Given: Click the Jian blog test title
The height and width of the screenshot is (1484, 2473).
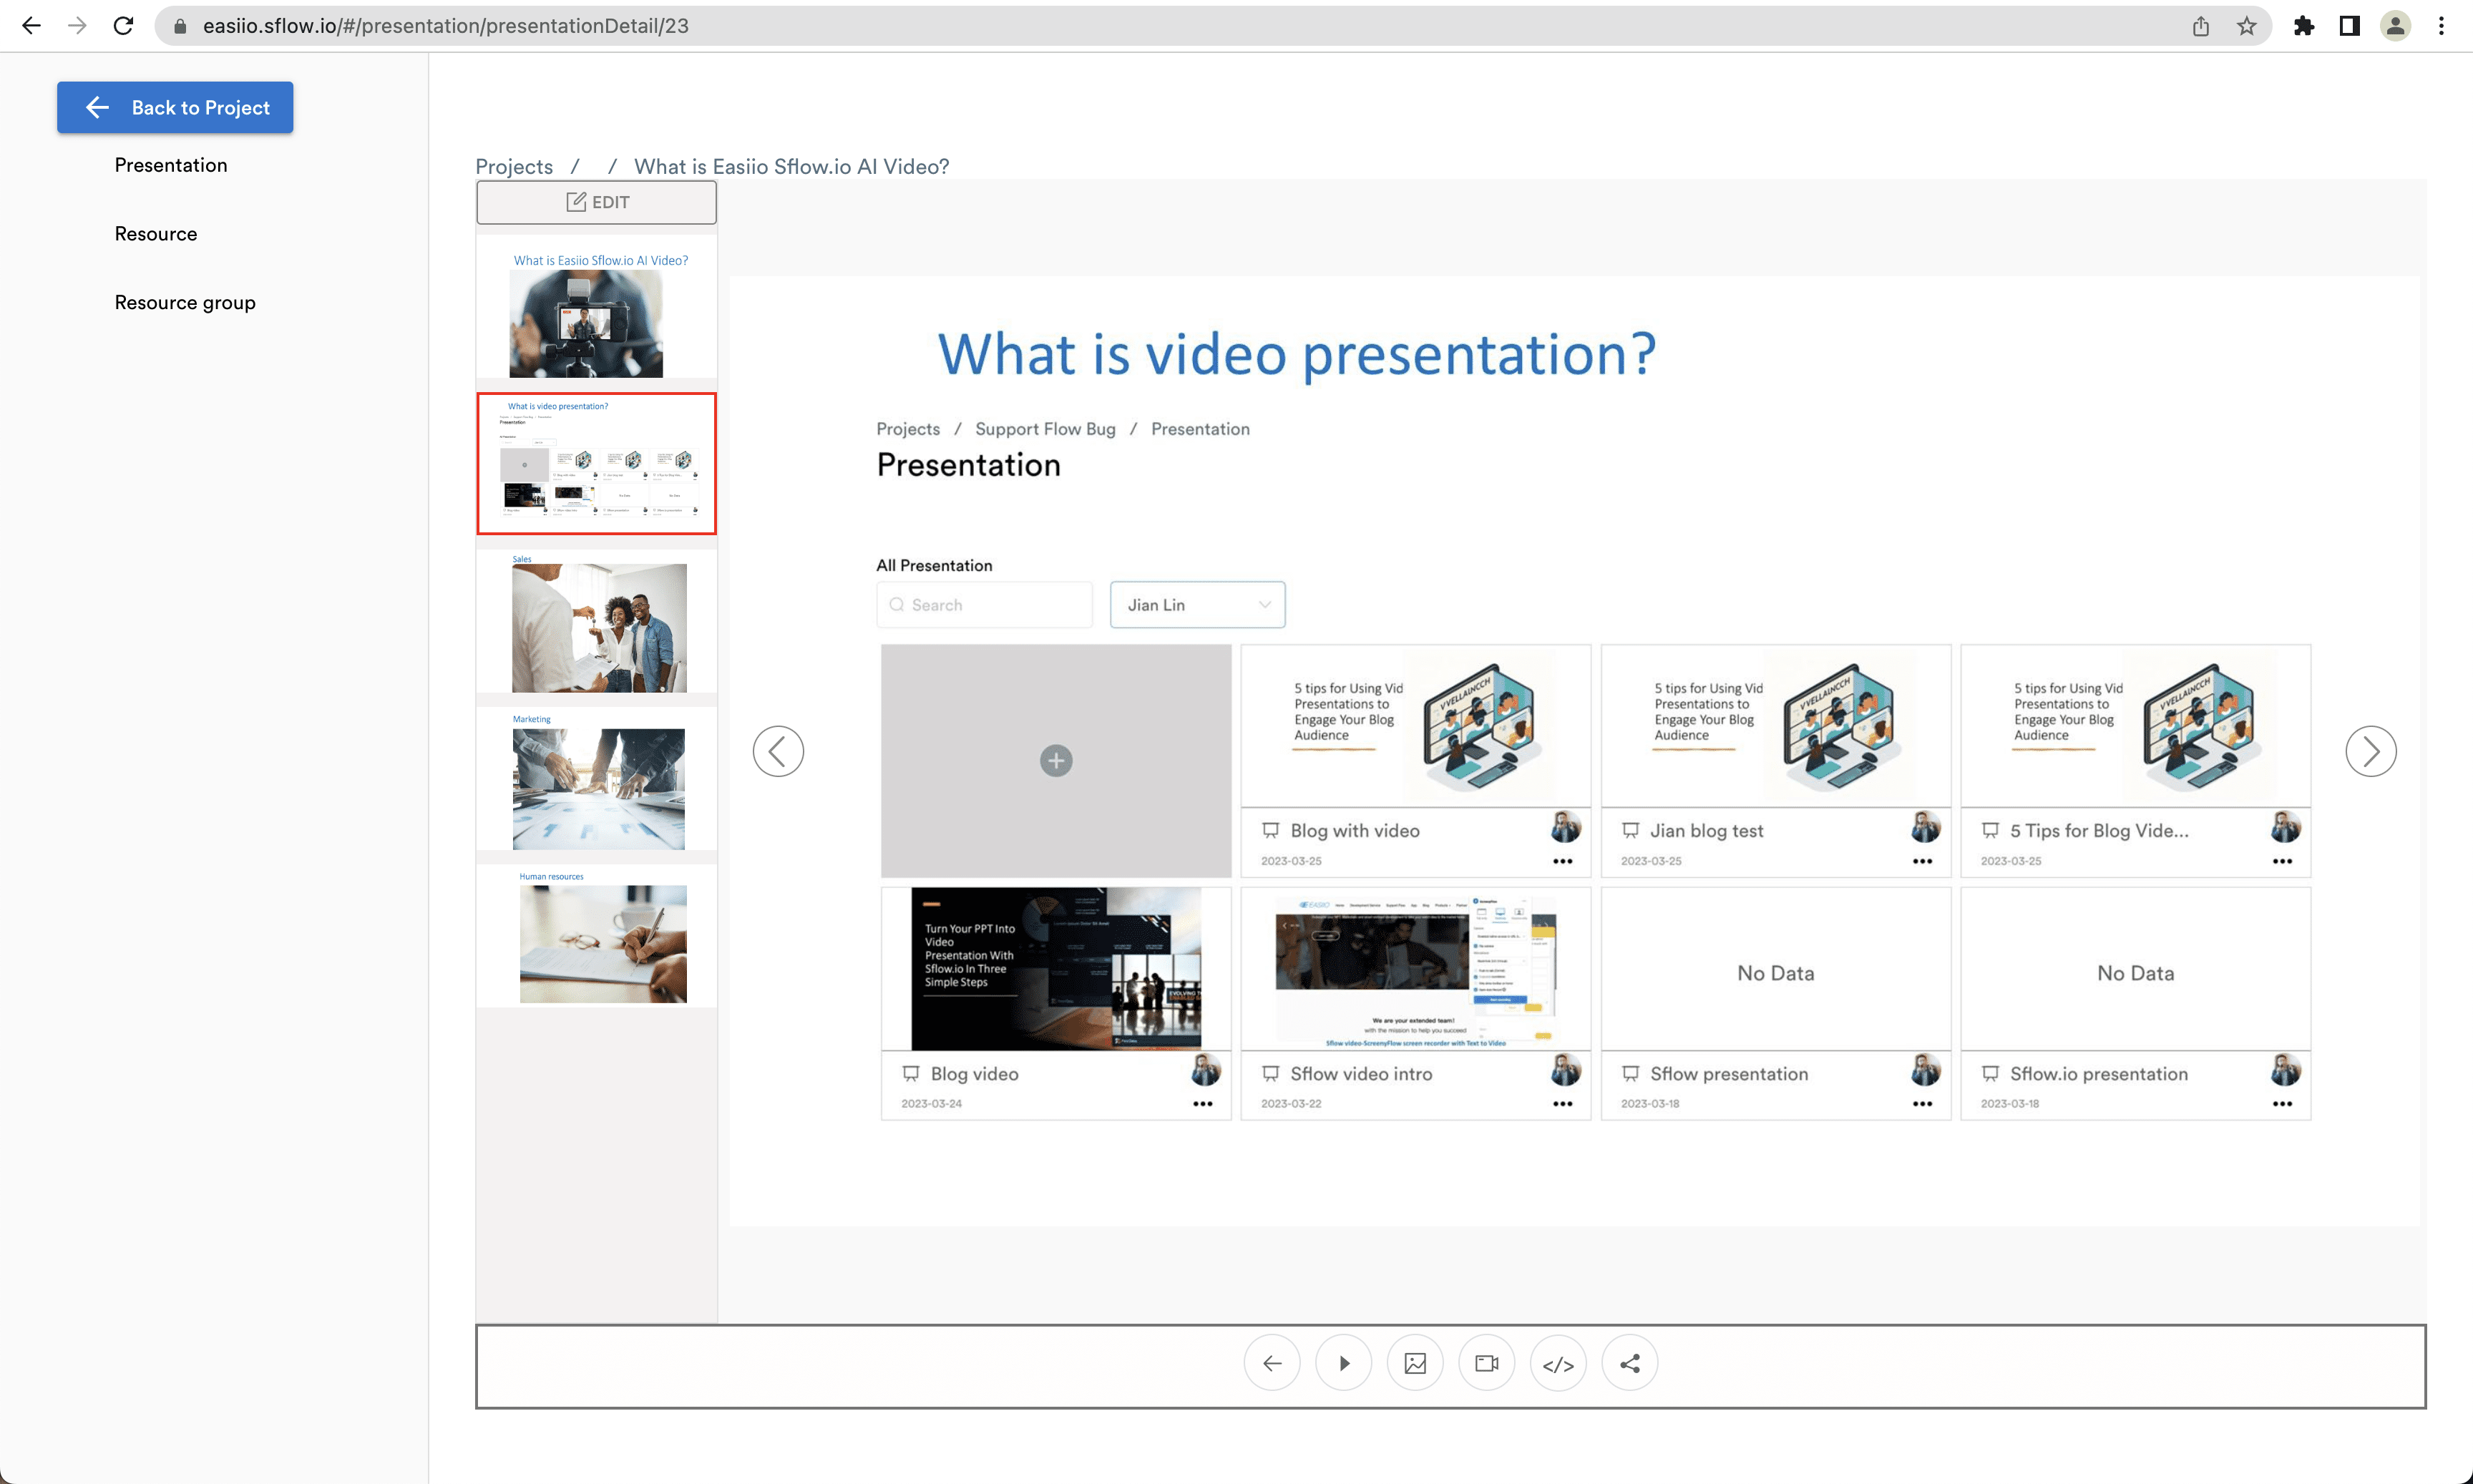Looking at the screenshot, I should tap(1706, 831).
